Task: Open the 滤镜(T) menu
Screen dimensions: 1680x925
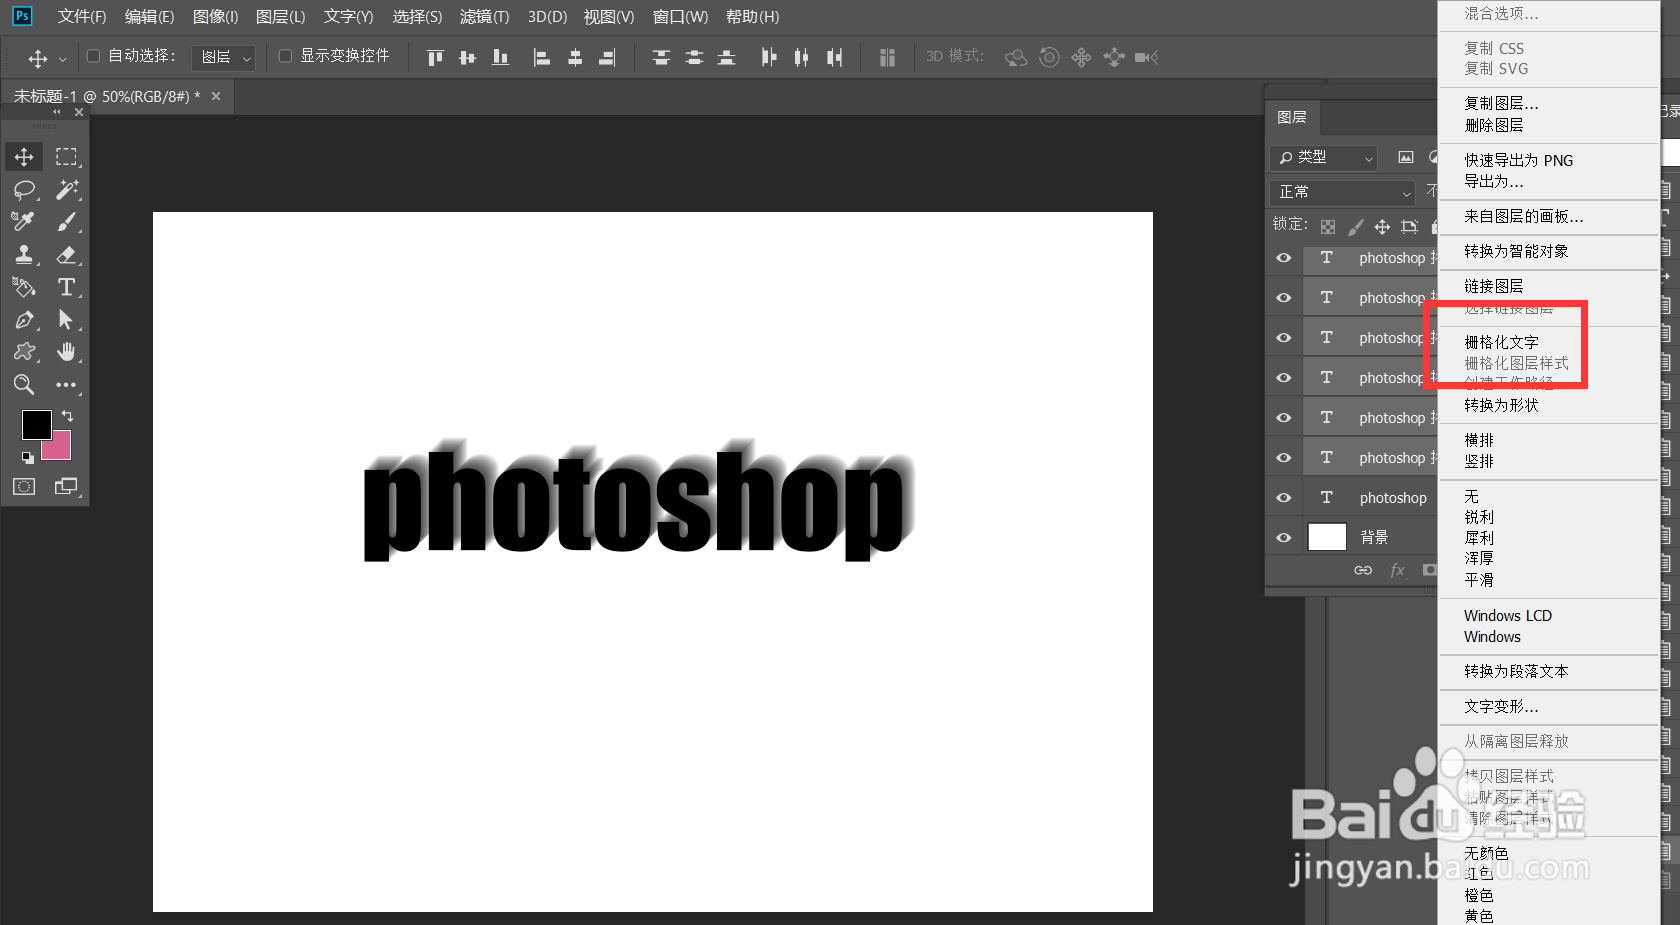Action: point(484,17)
